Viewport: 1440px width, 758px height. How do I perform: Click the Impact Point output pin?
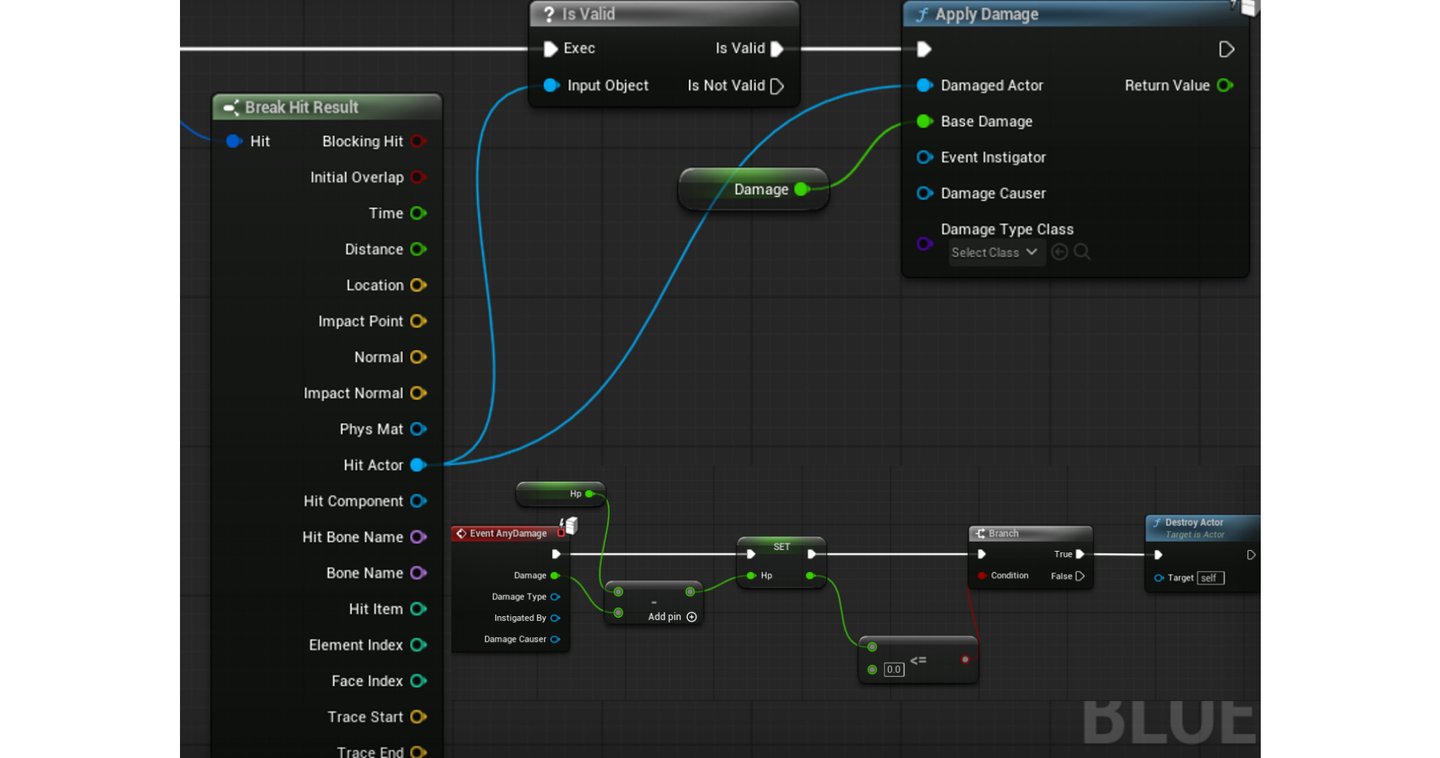tap(418, 321)
